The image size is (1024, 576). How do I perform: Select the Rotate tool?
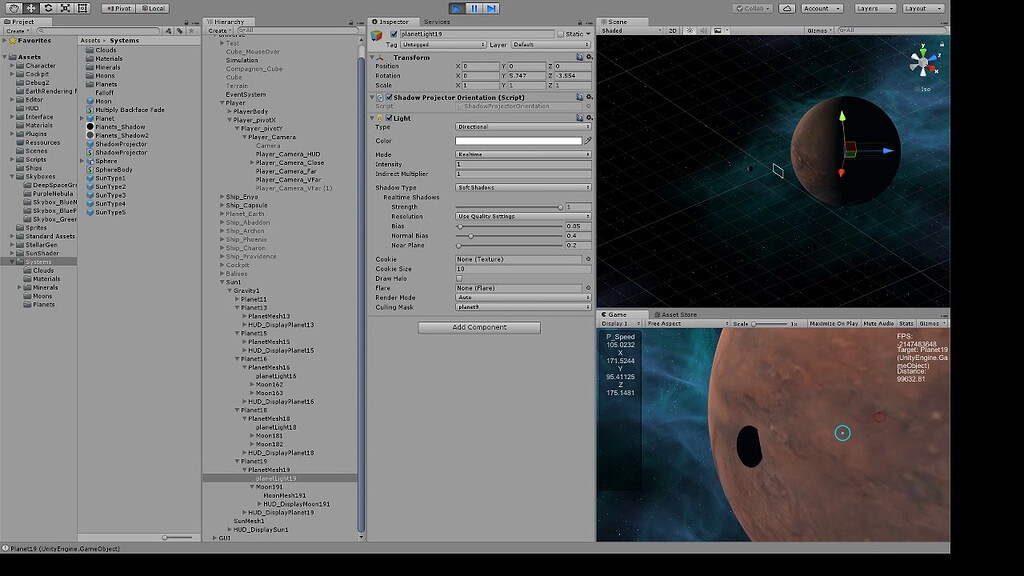49,8
